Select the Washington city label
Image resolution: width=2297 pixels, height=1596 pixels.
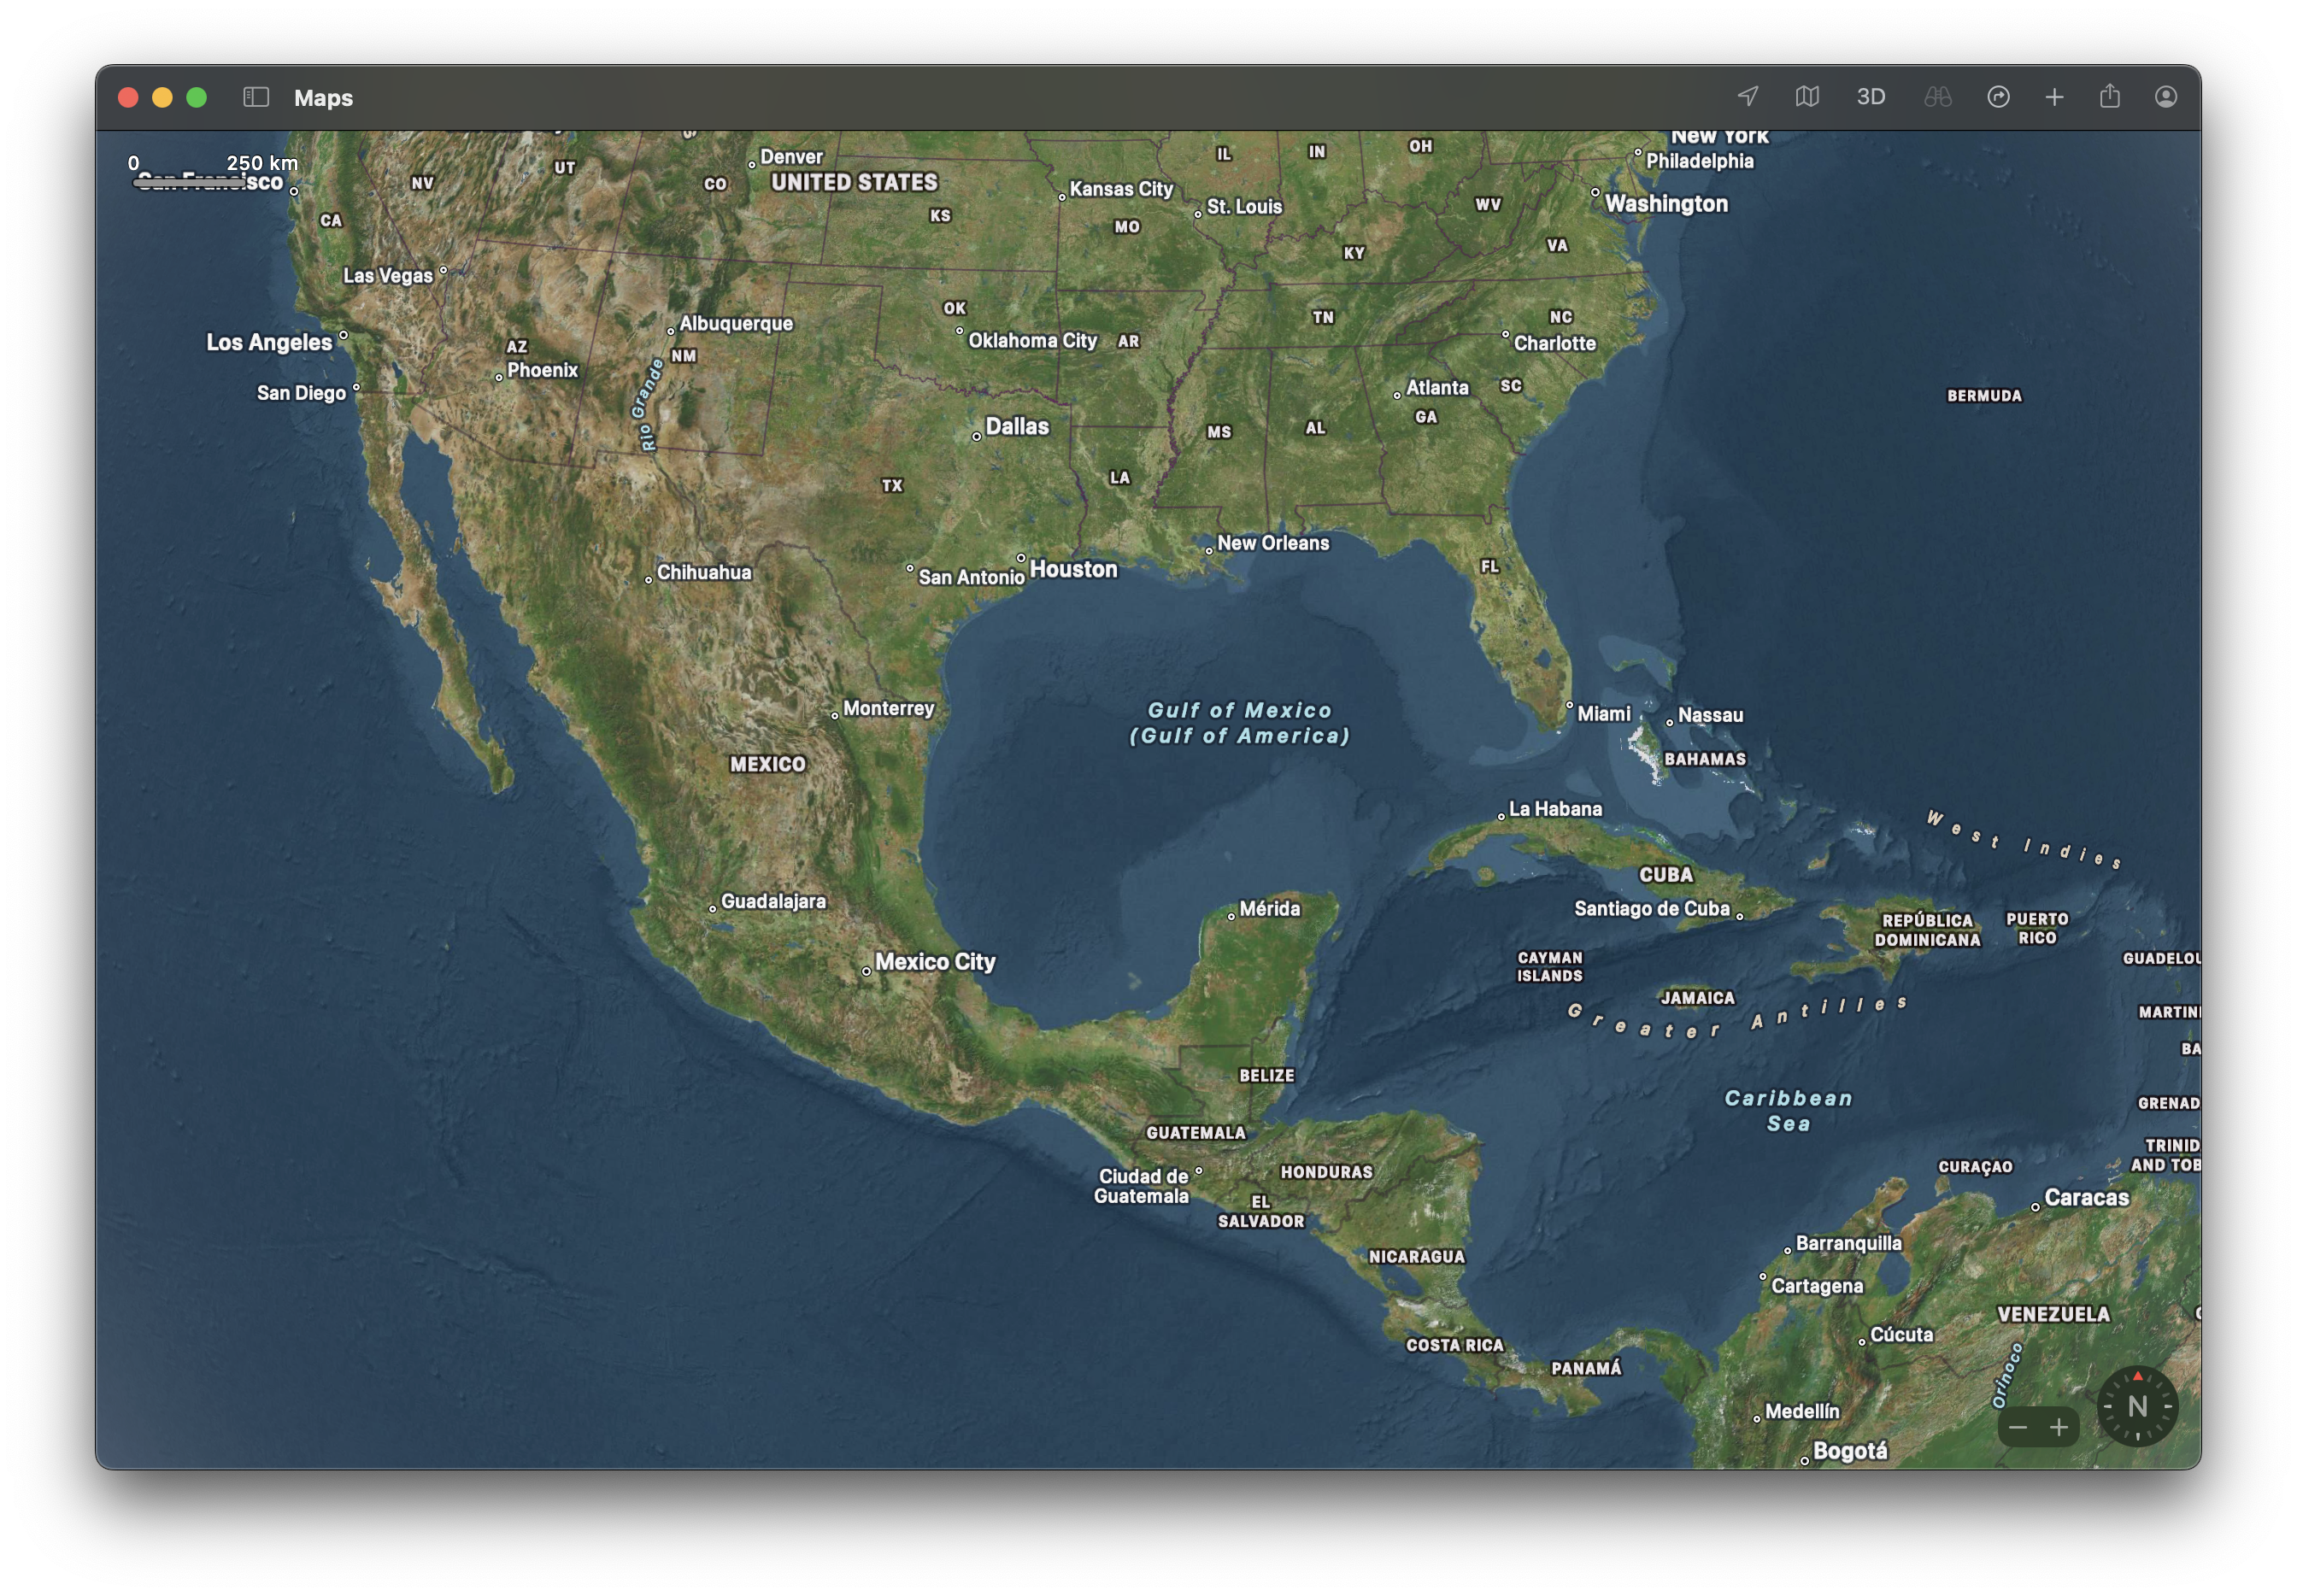pos(1666,204)
